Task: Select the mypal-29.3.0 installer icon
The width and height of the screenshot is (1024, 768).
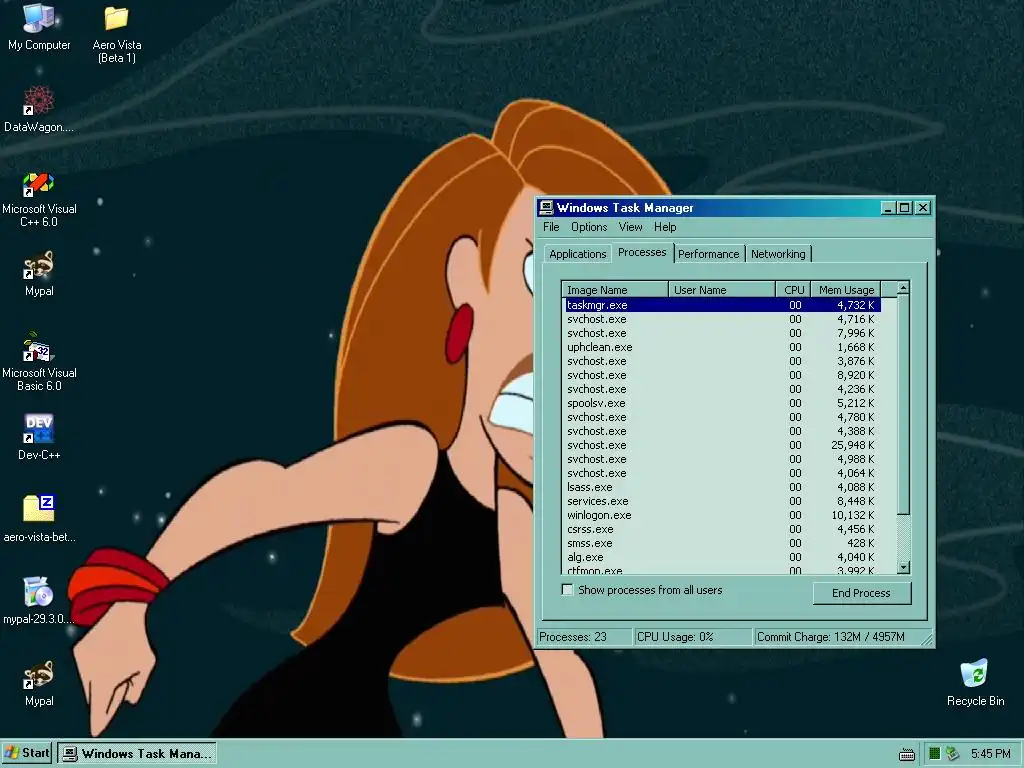Action: 39,601
